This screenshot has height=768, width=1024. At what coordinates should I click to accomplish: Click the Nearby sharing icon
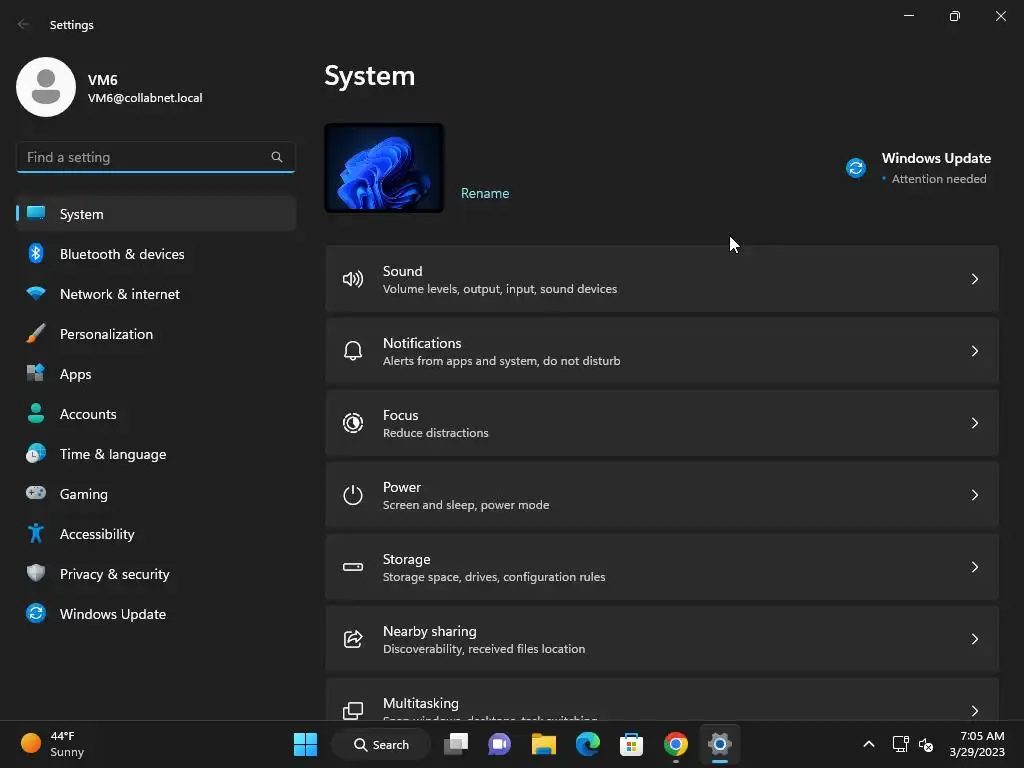point(353,639)
